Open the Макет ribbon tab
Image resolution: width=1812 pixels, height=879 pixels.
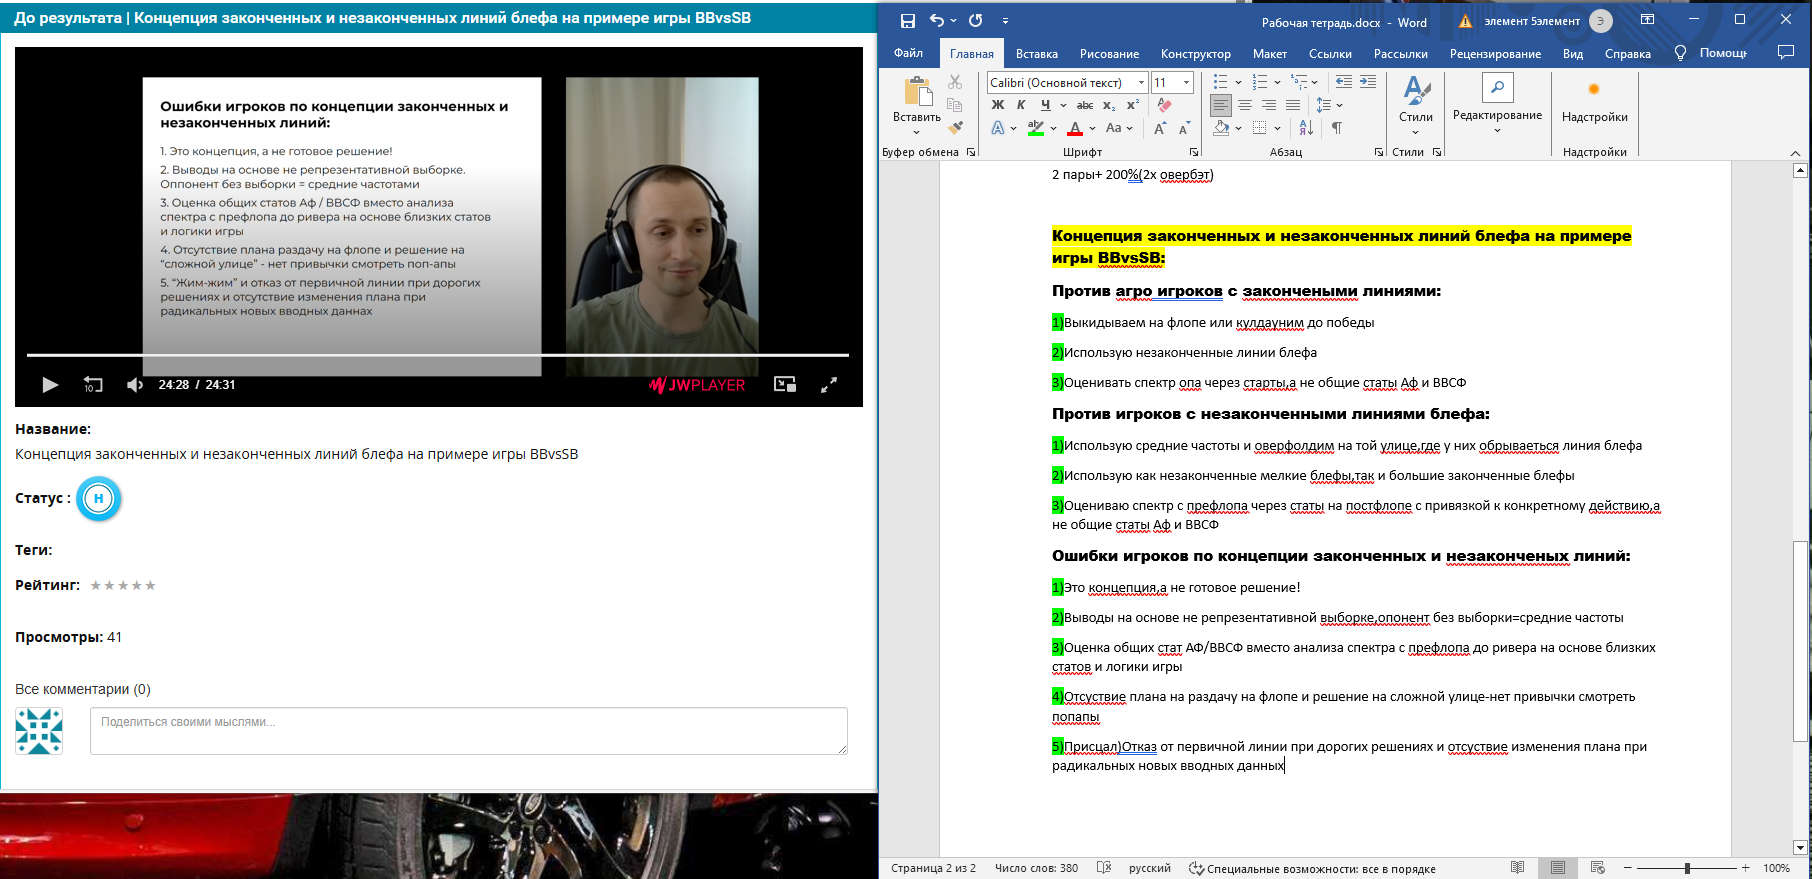[1269, 54]
